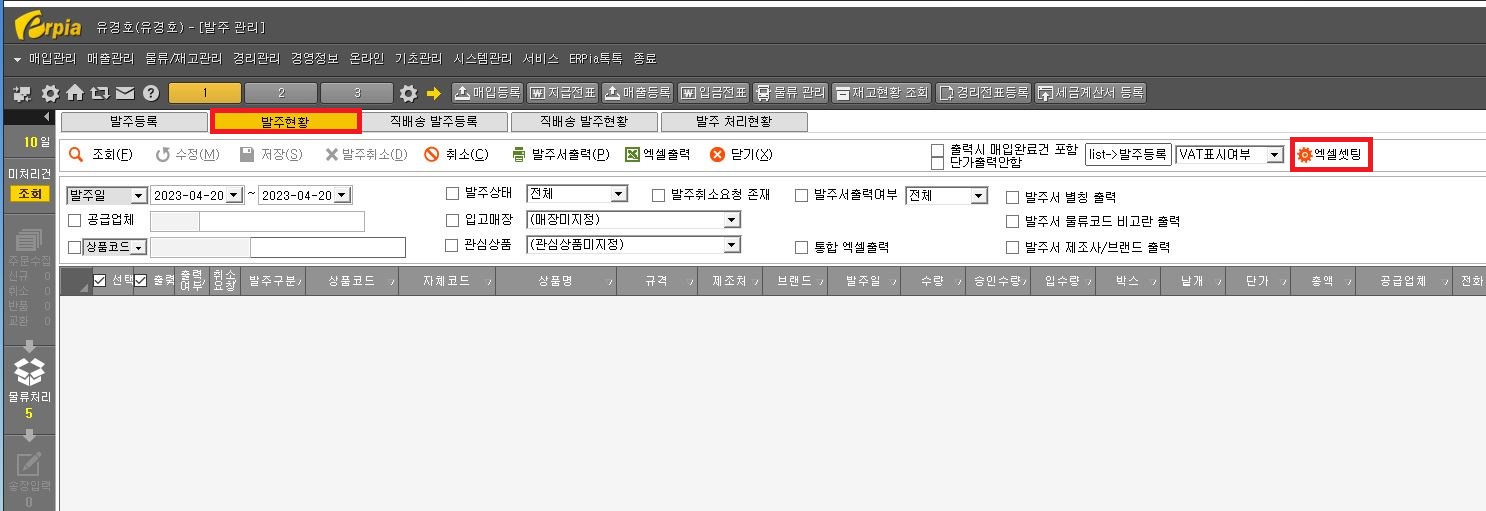Screen dimensions: 1486x511
Task: Switch to the 발주등록 tab
Action: point(134,122)
